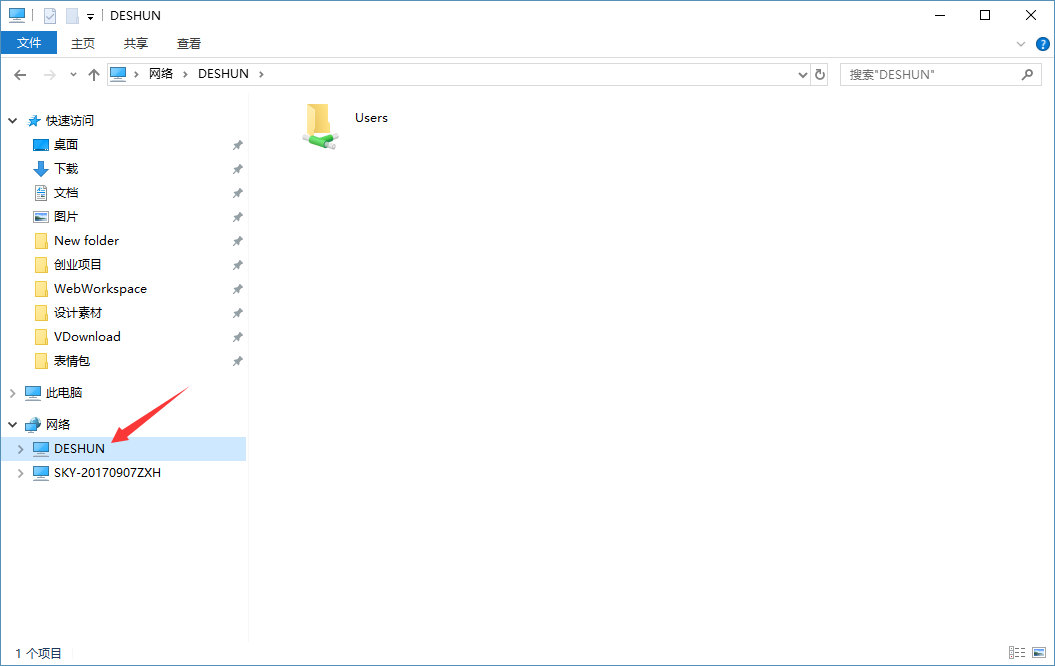Click pin icon next to 文档

point(238,194)
